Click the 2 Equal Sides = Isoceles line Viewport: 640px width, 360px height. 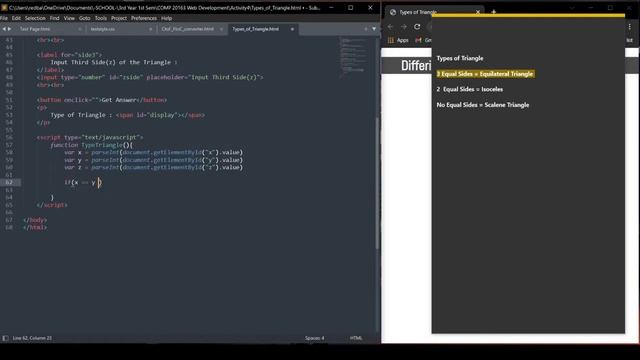[x=469, y=89]
